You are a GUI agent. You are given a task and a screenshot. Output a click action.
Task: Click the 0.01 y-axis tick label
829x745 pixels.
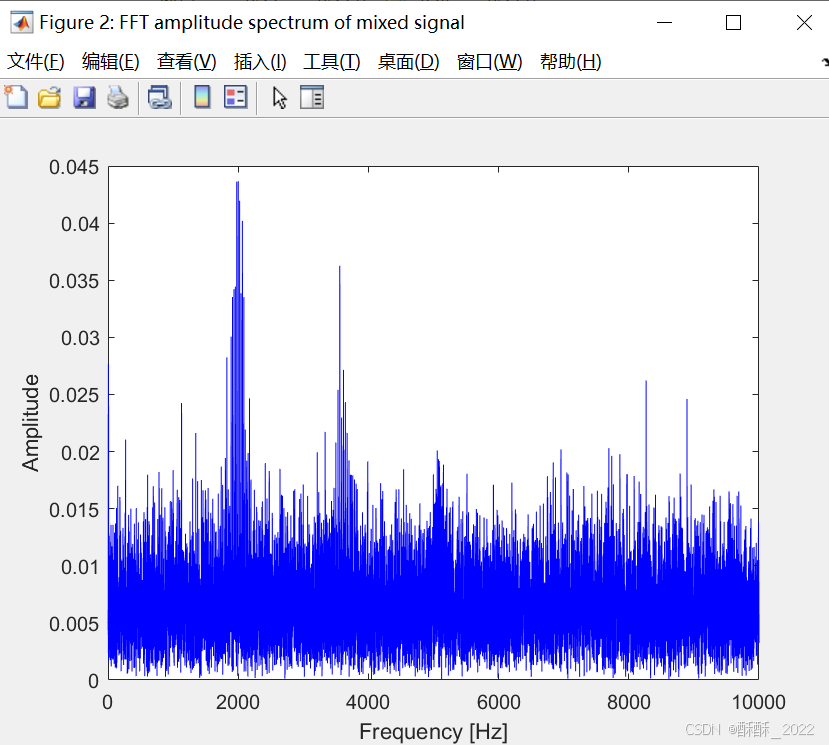80,567
